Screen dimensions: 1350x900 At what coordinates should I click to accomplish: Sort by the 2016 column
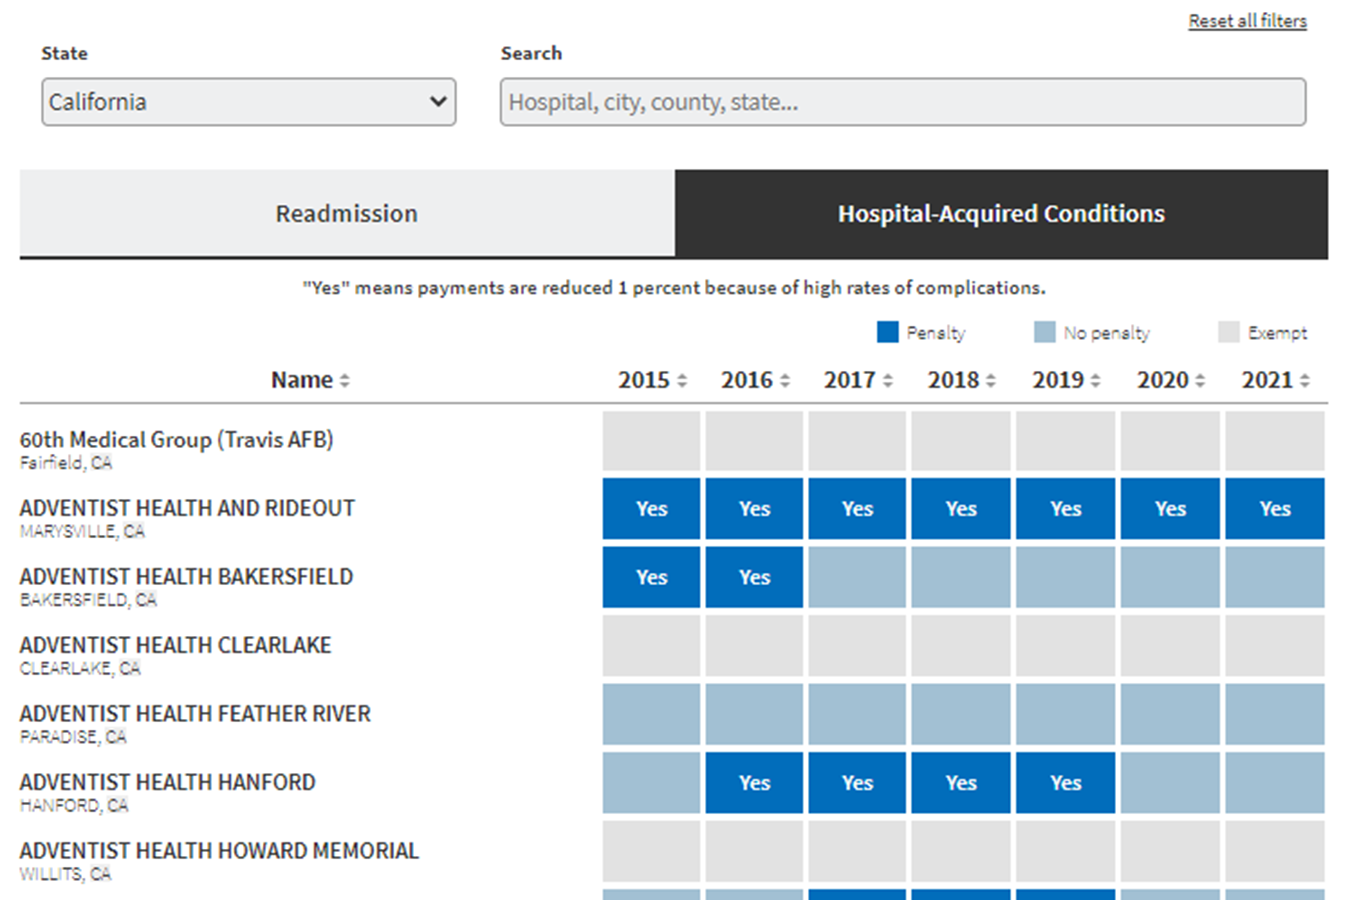(x=785, y=381)
